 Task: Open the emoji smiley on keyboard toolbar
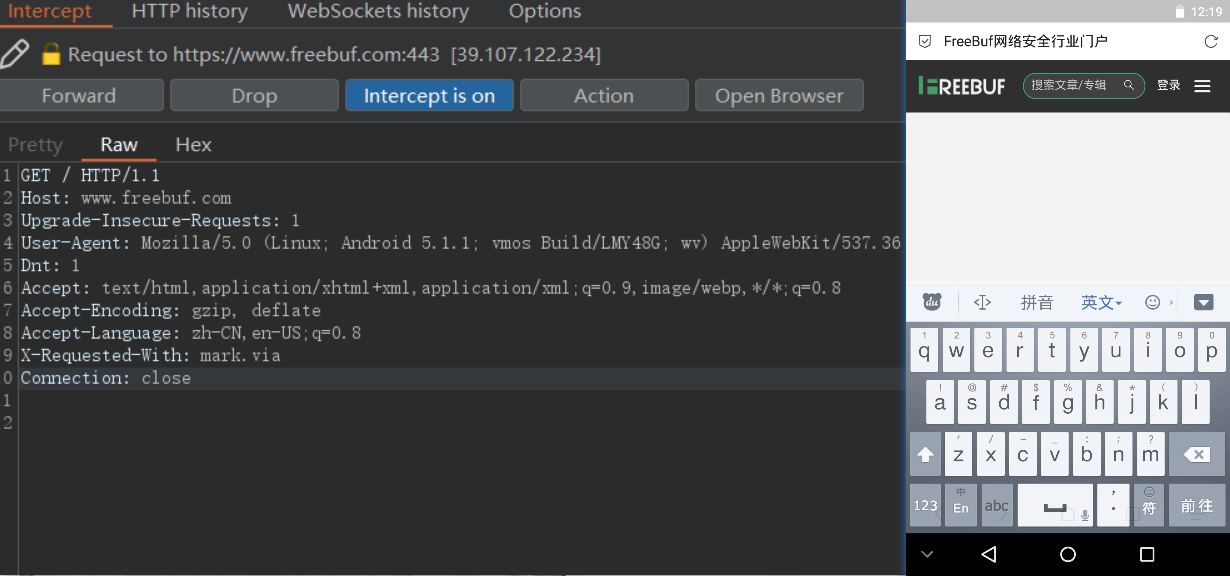[x=1152, y=302]
